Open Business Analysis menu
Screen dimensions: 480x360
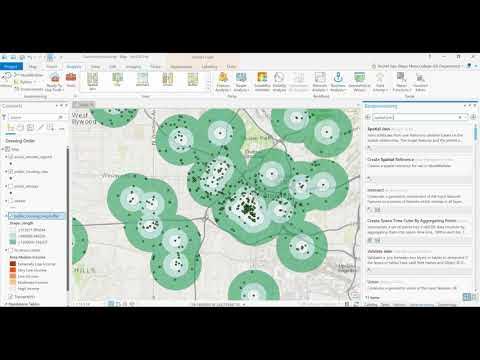pyautogui.click(x=338, y=82)
